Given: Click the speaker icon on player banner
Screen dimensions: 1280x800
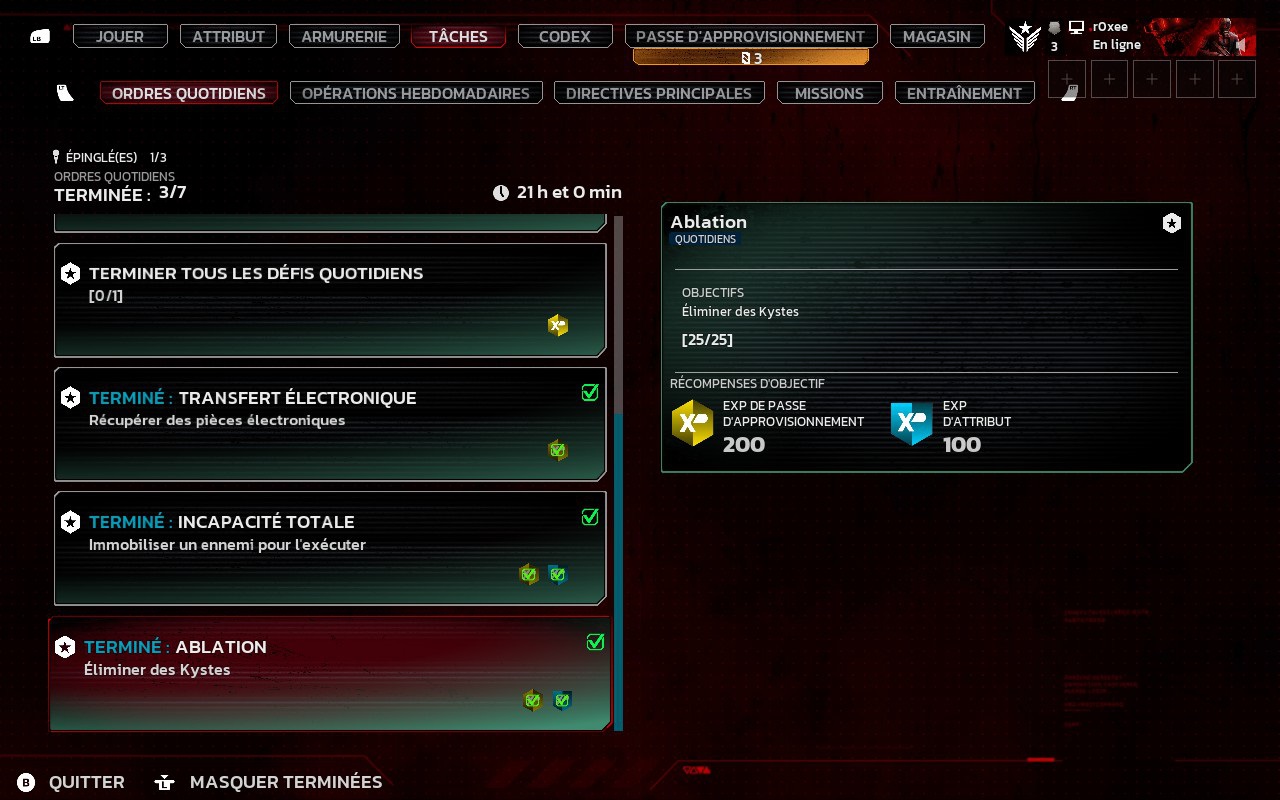Looking at the screenshot, I should pos(1241,45).
